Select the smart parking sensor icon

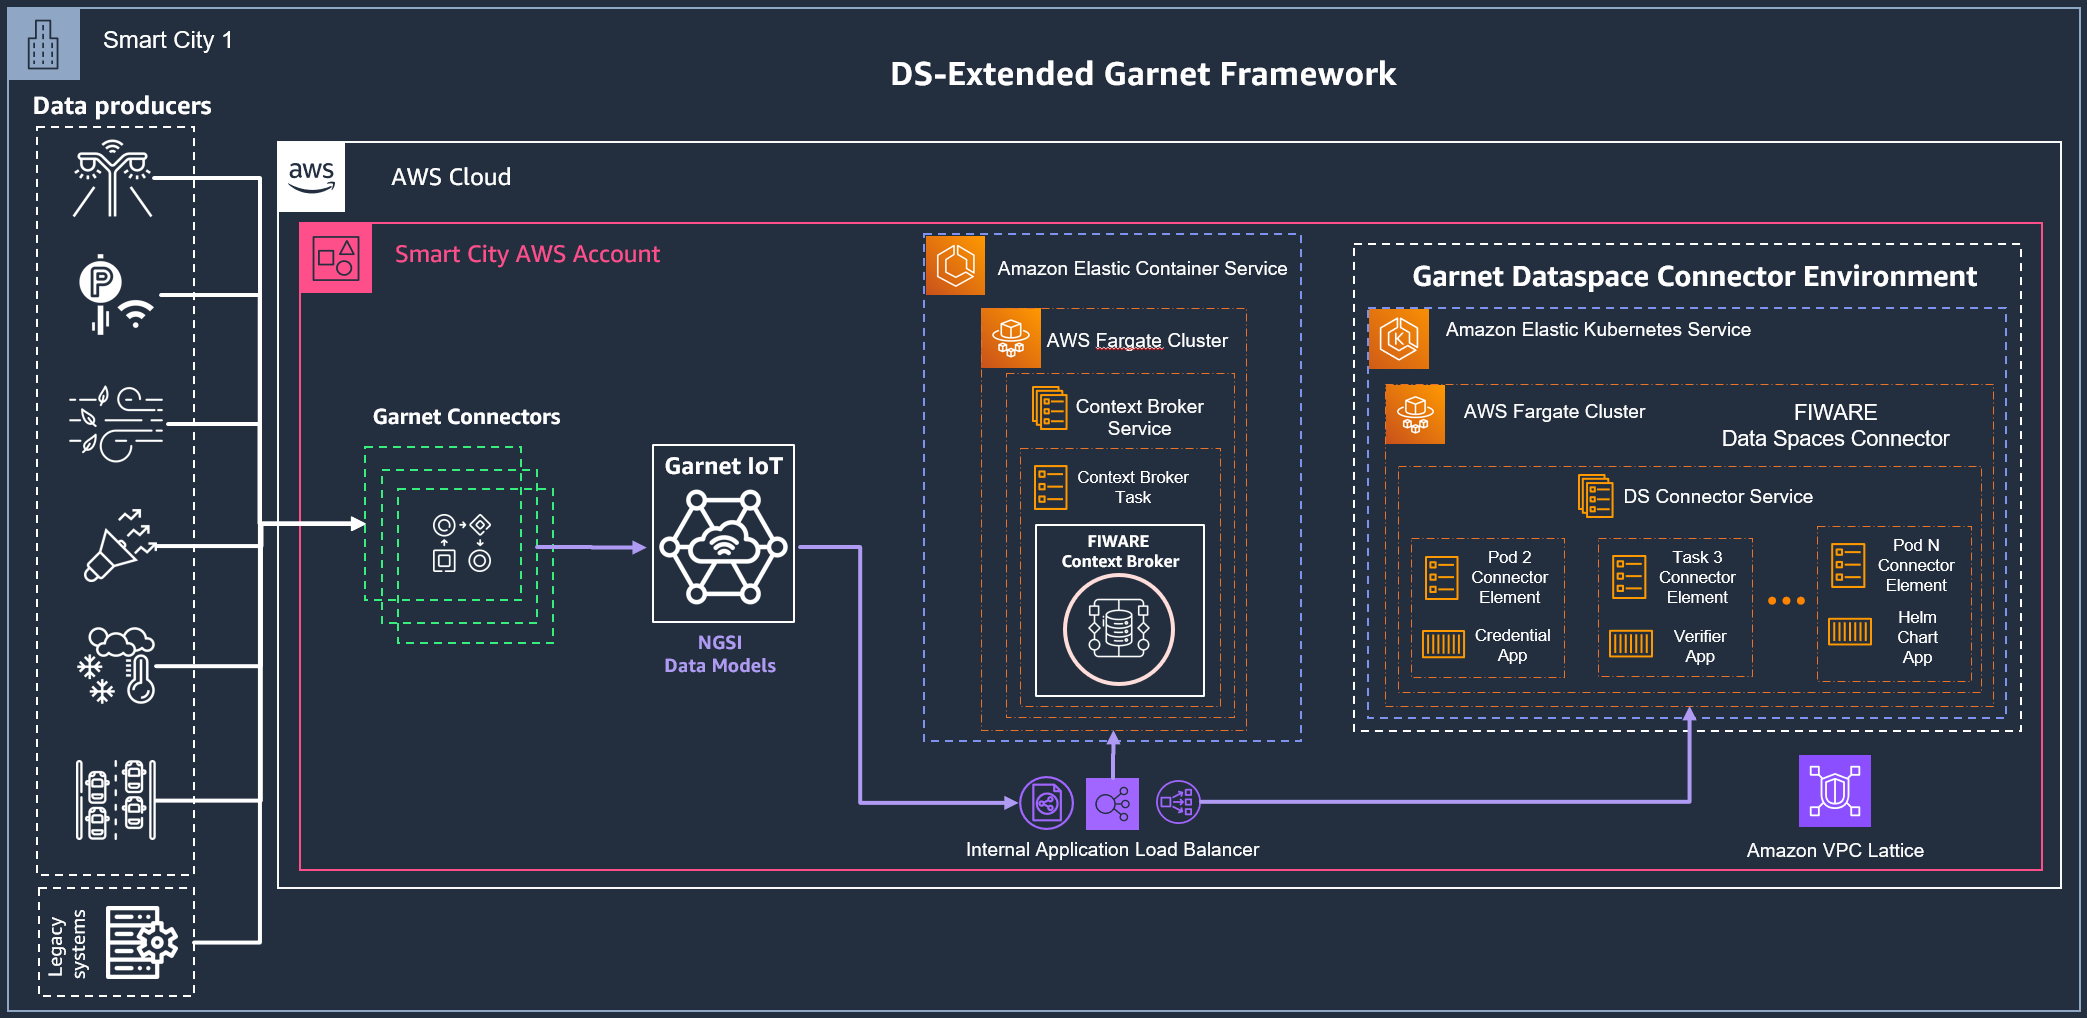tap(117, 294)
